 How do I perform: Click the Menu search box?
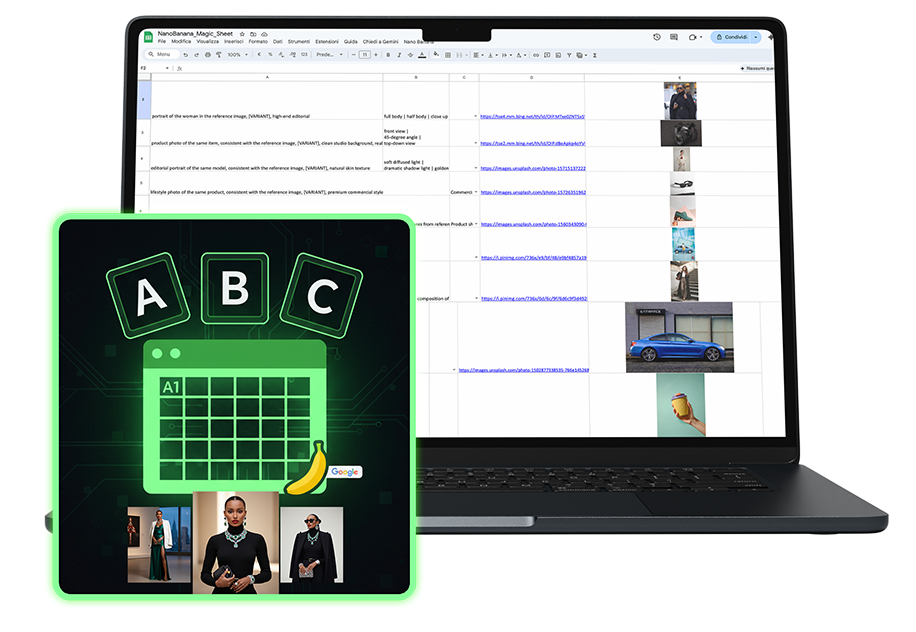(162, 55)
